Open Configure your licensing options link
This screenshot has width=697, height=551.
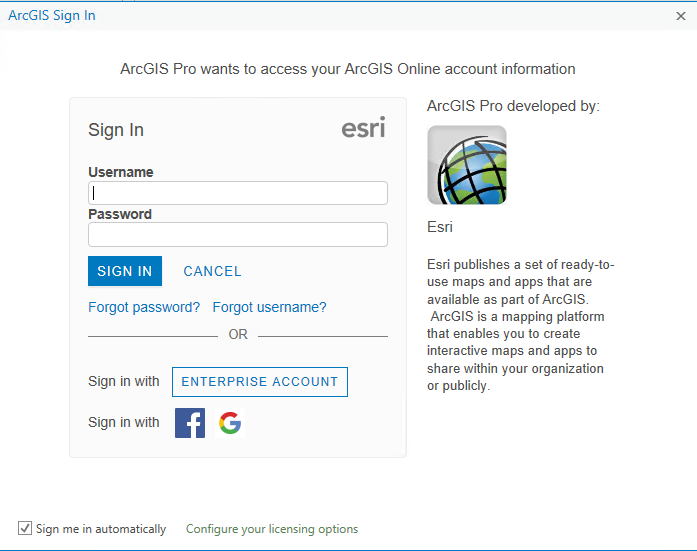click(272, 529)
